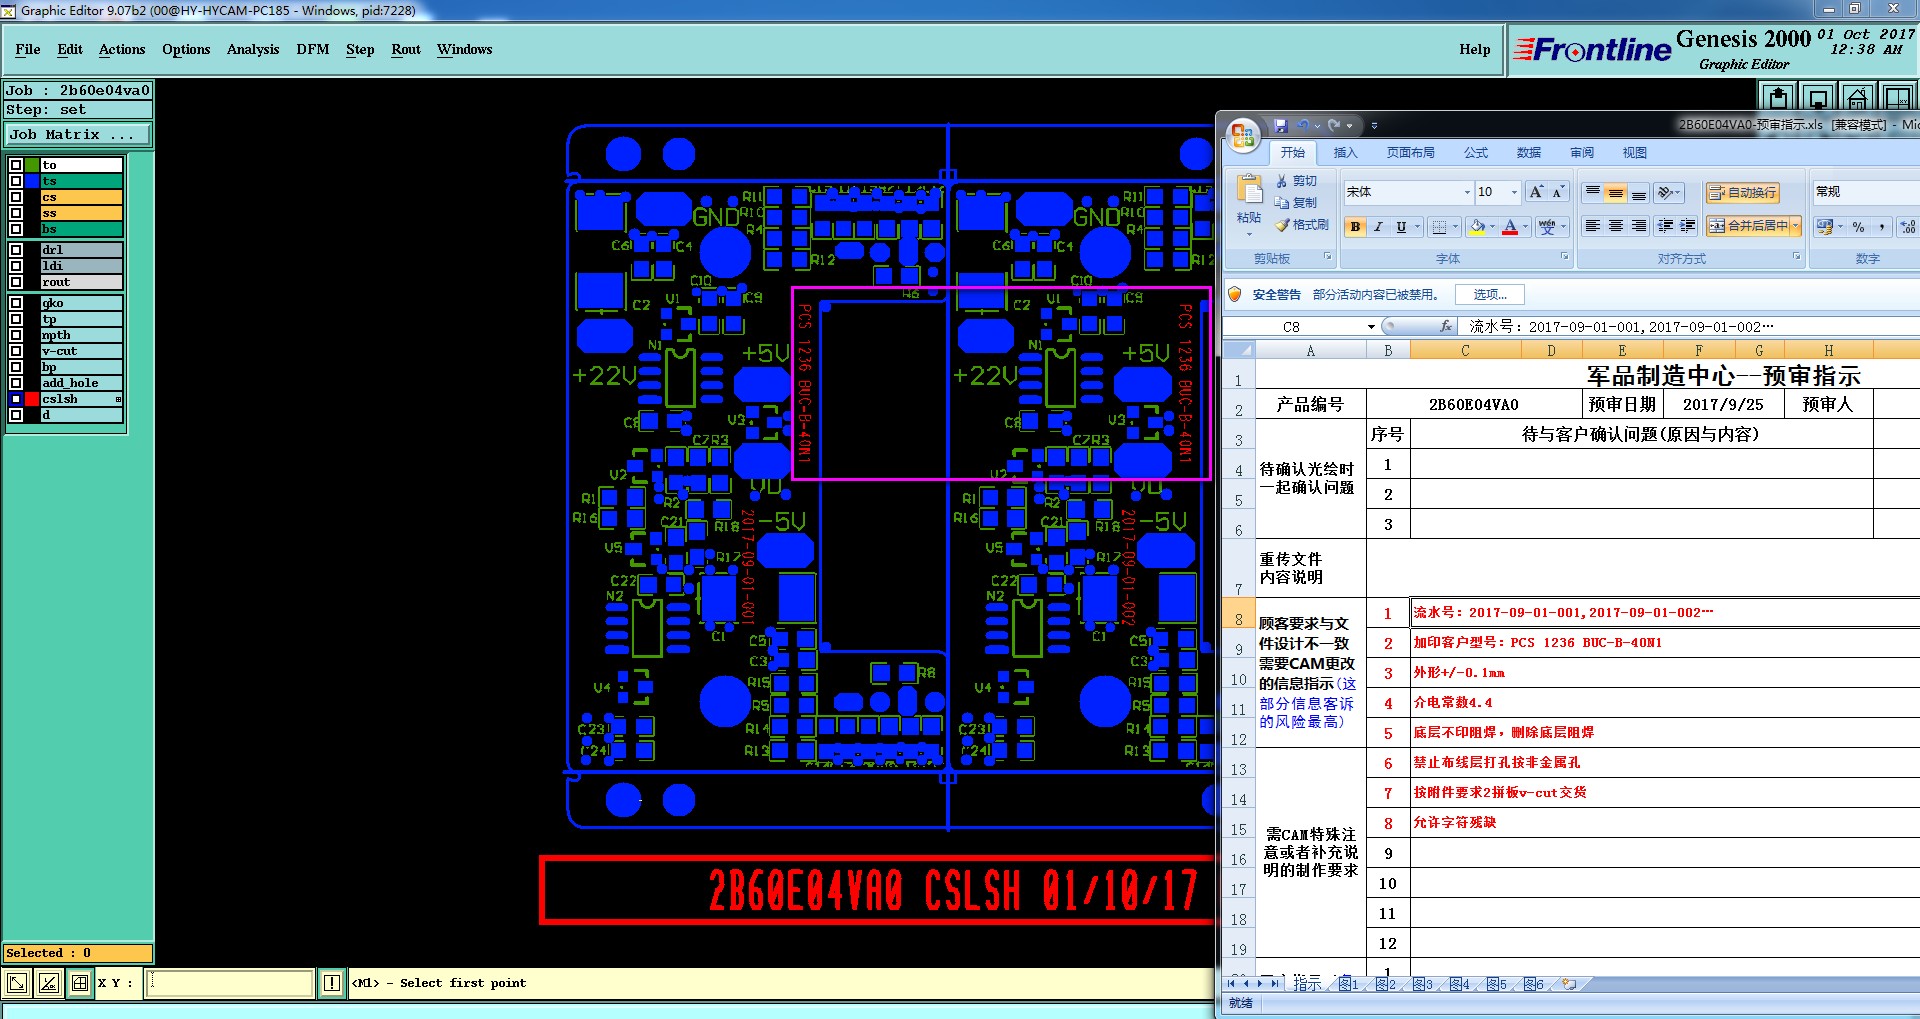Open the Job Matrix button
This screenshot has width=1920, height=1019.
point(78,134)
